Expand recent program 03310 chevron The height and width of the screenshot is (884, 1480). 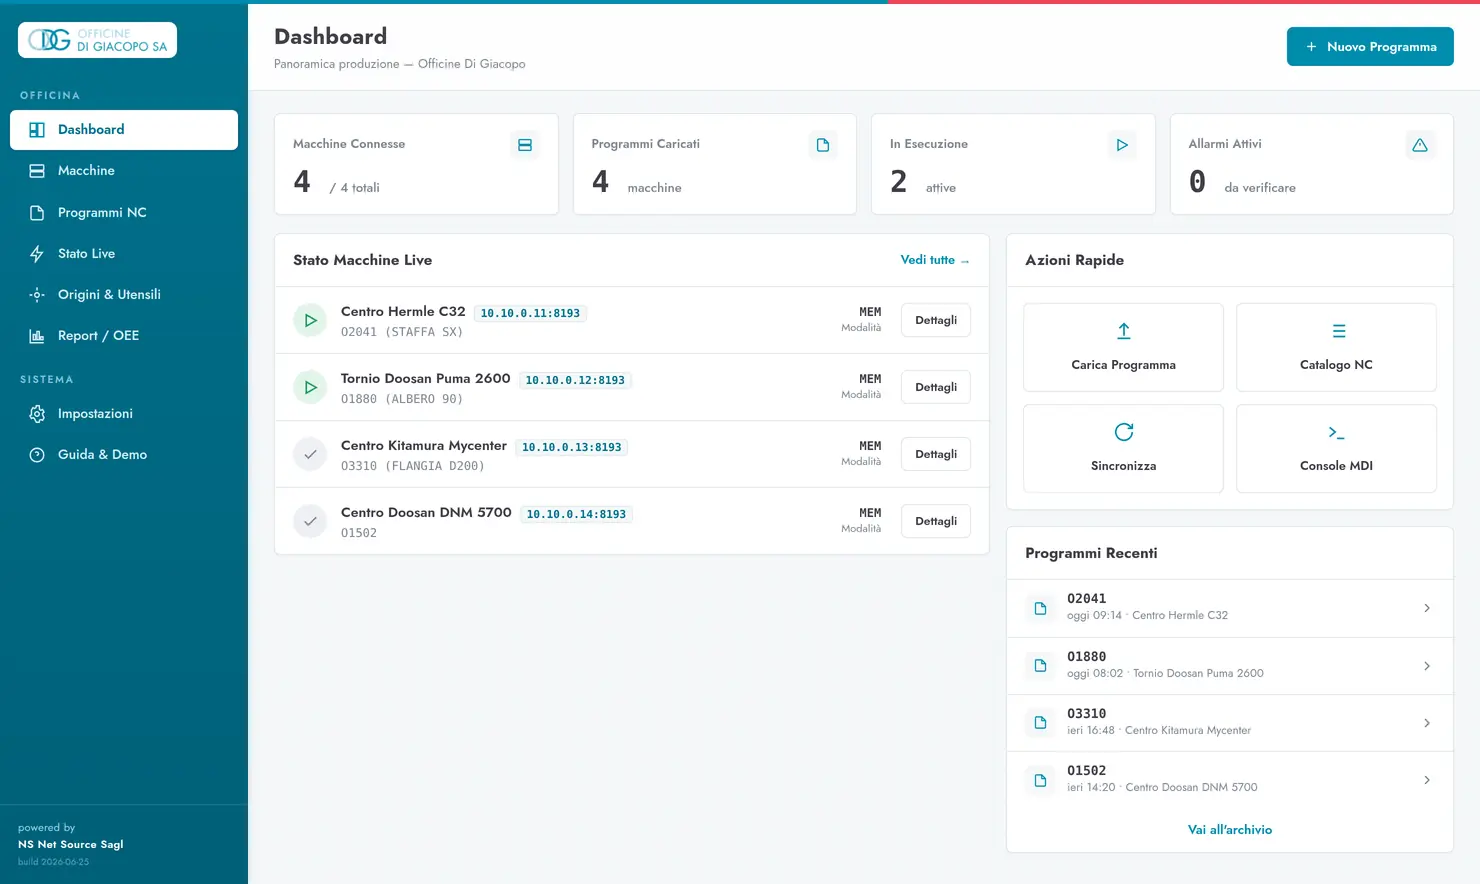click(1427, 723)
